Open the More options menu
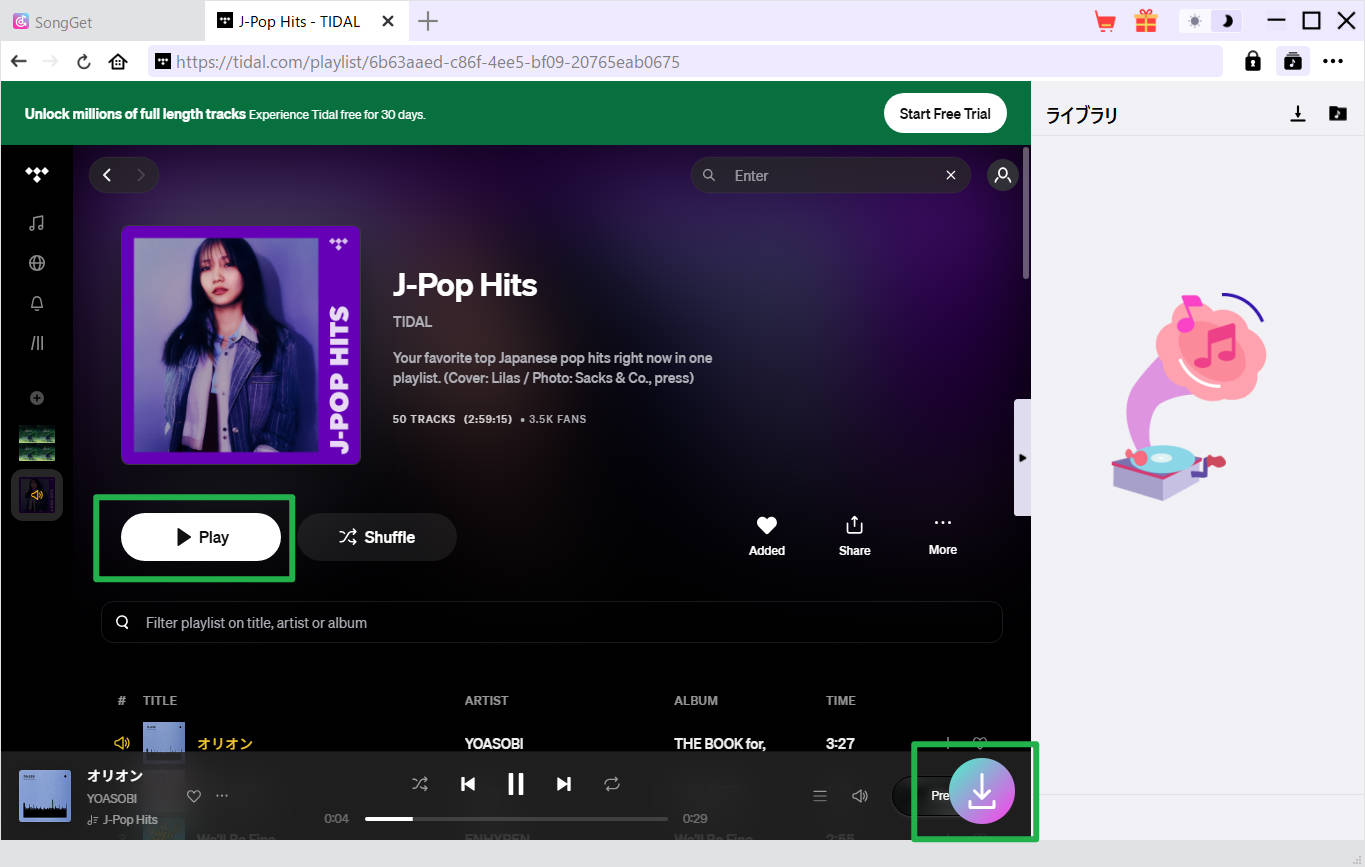The width and height of the screenshot is (1365, 867). coord(942,536)
